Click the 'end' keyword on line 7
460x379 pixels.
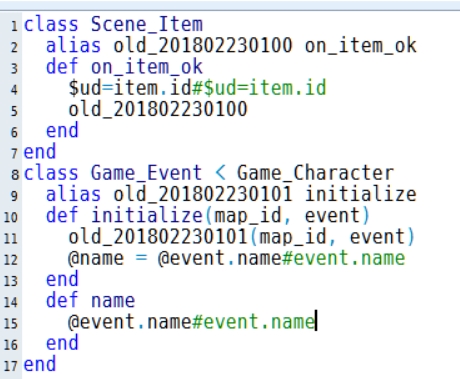click(x=40, y=152)
